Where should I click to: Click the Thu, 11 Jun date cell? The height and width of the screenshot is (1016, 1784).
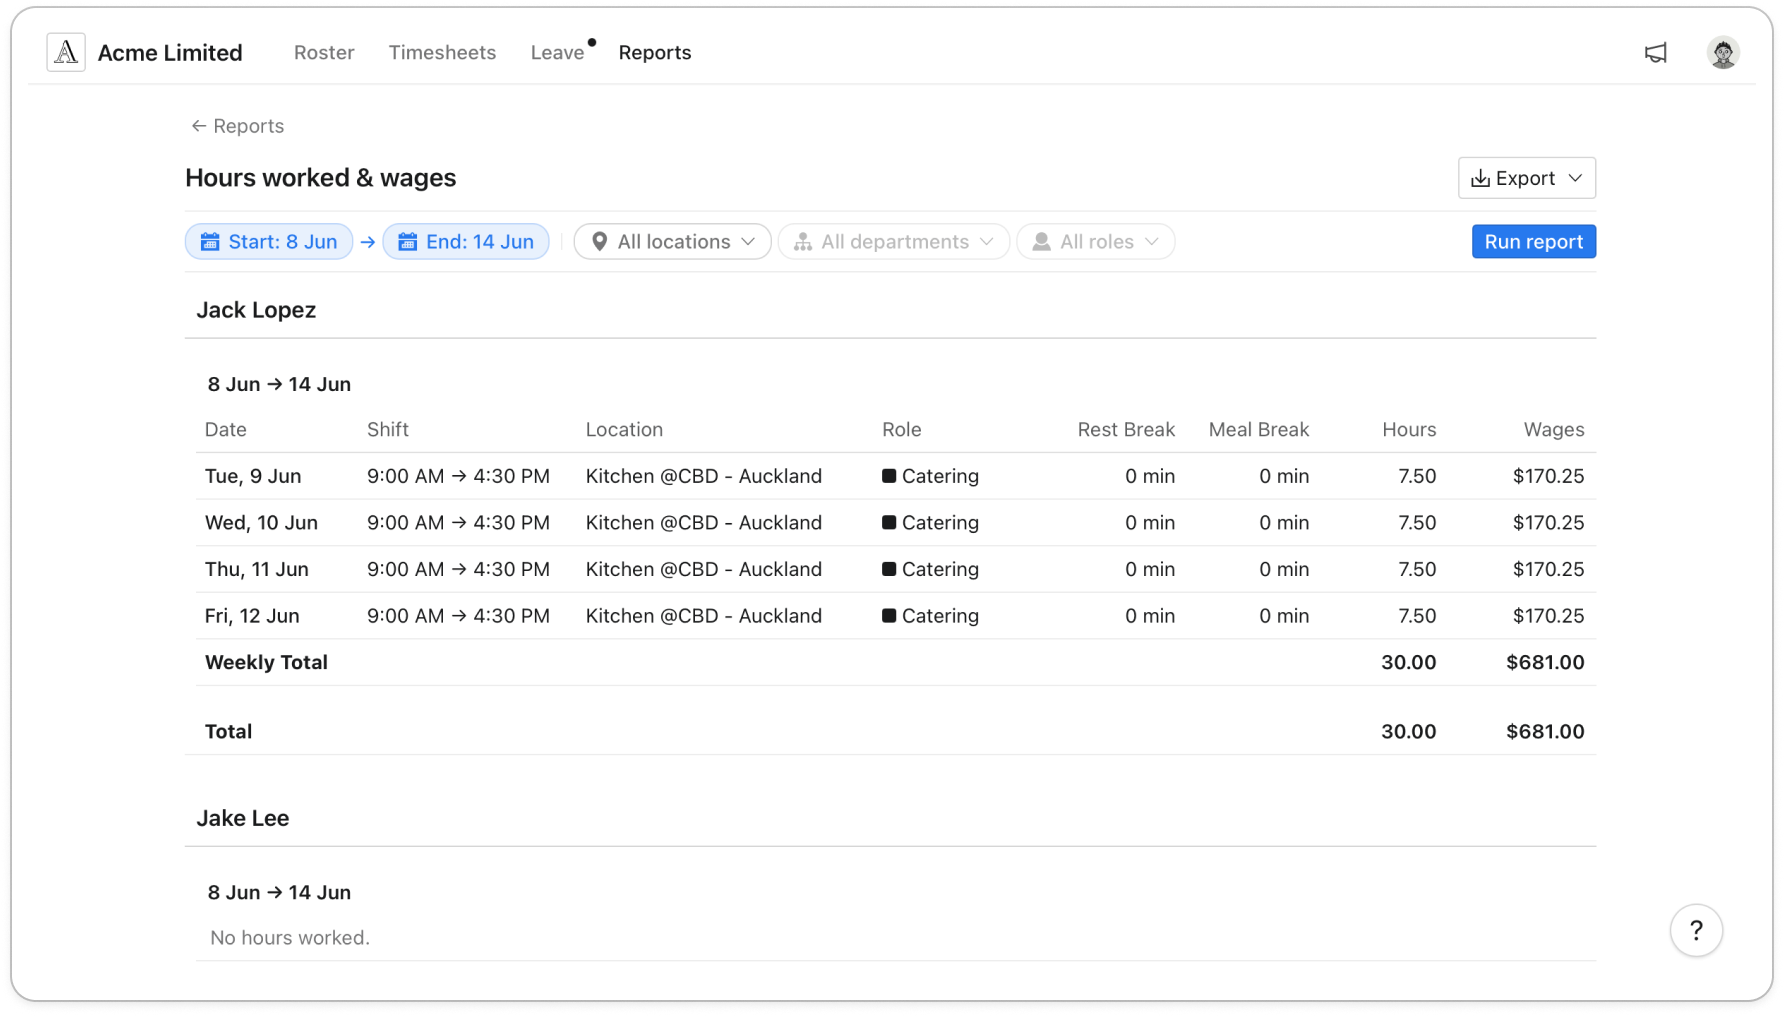tap(257, 569)
